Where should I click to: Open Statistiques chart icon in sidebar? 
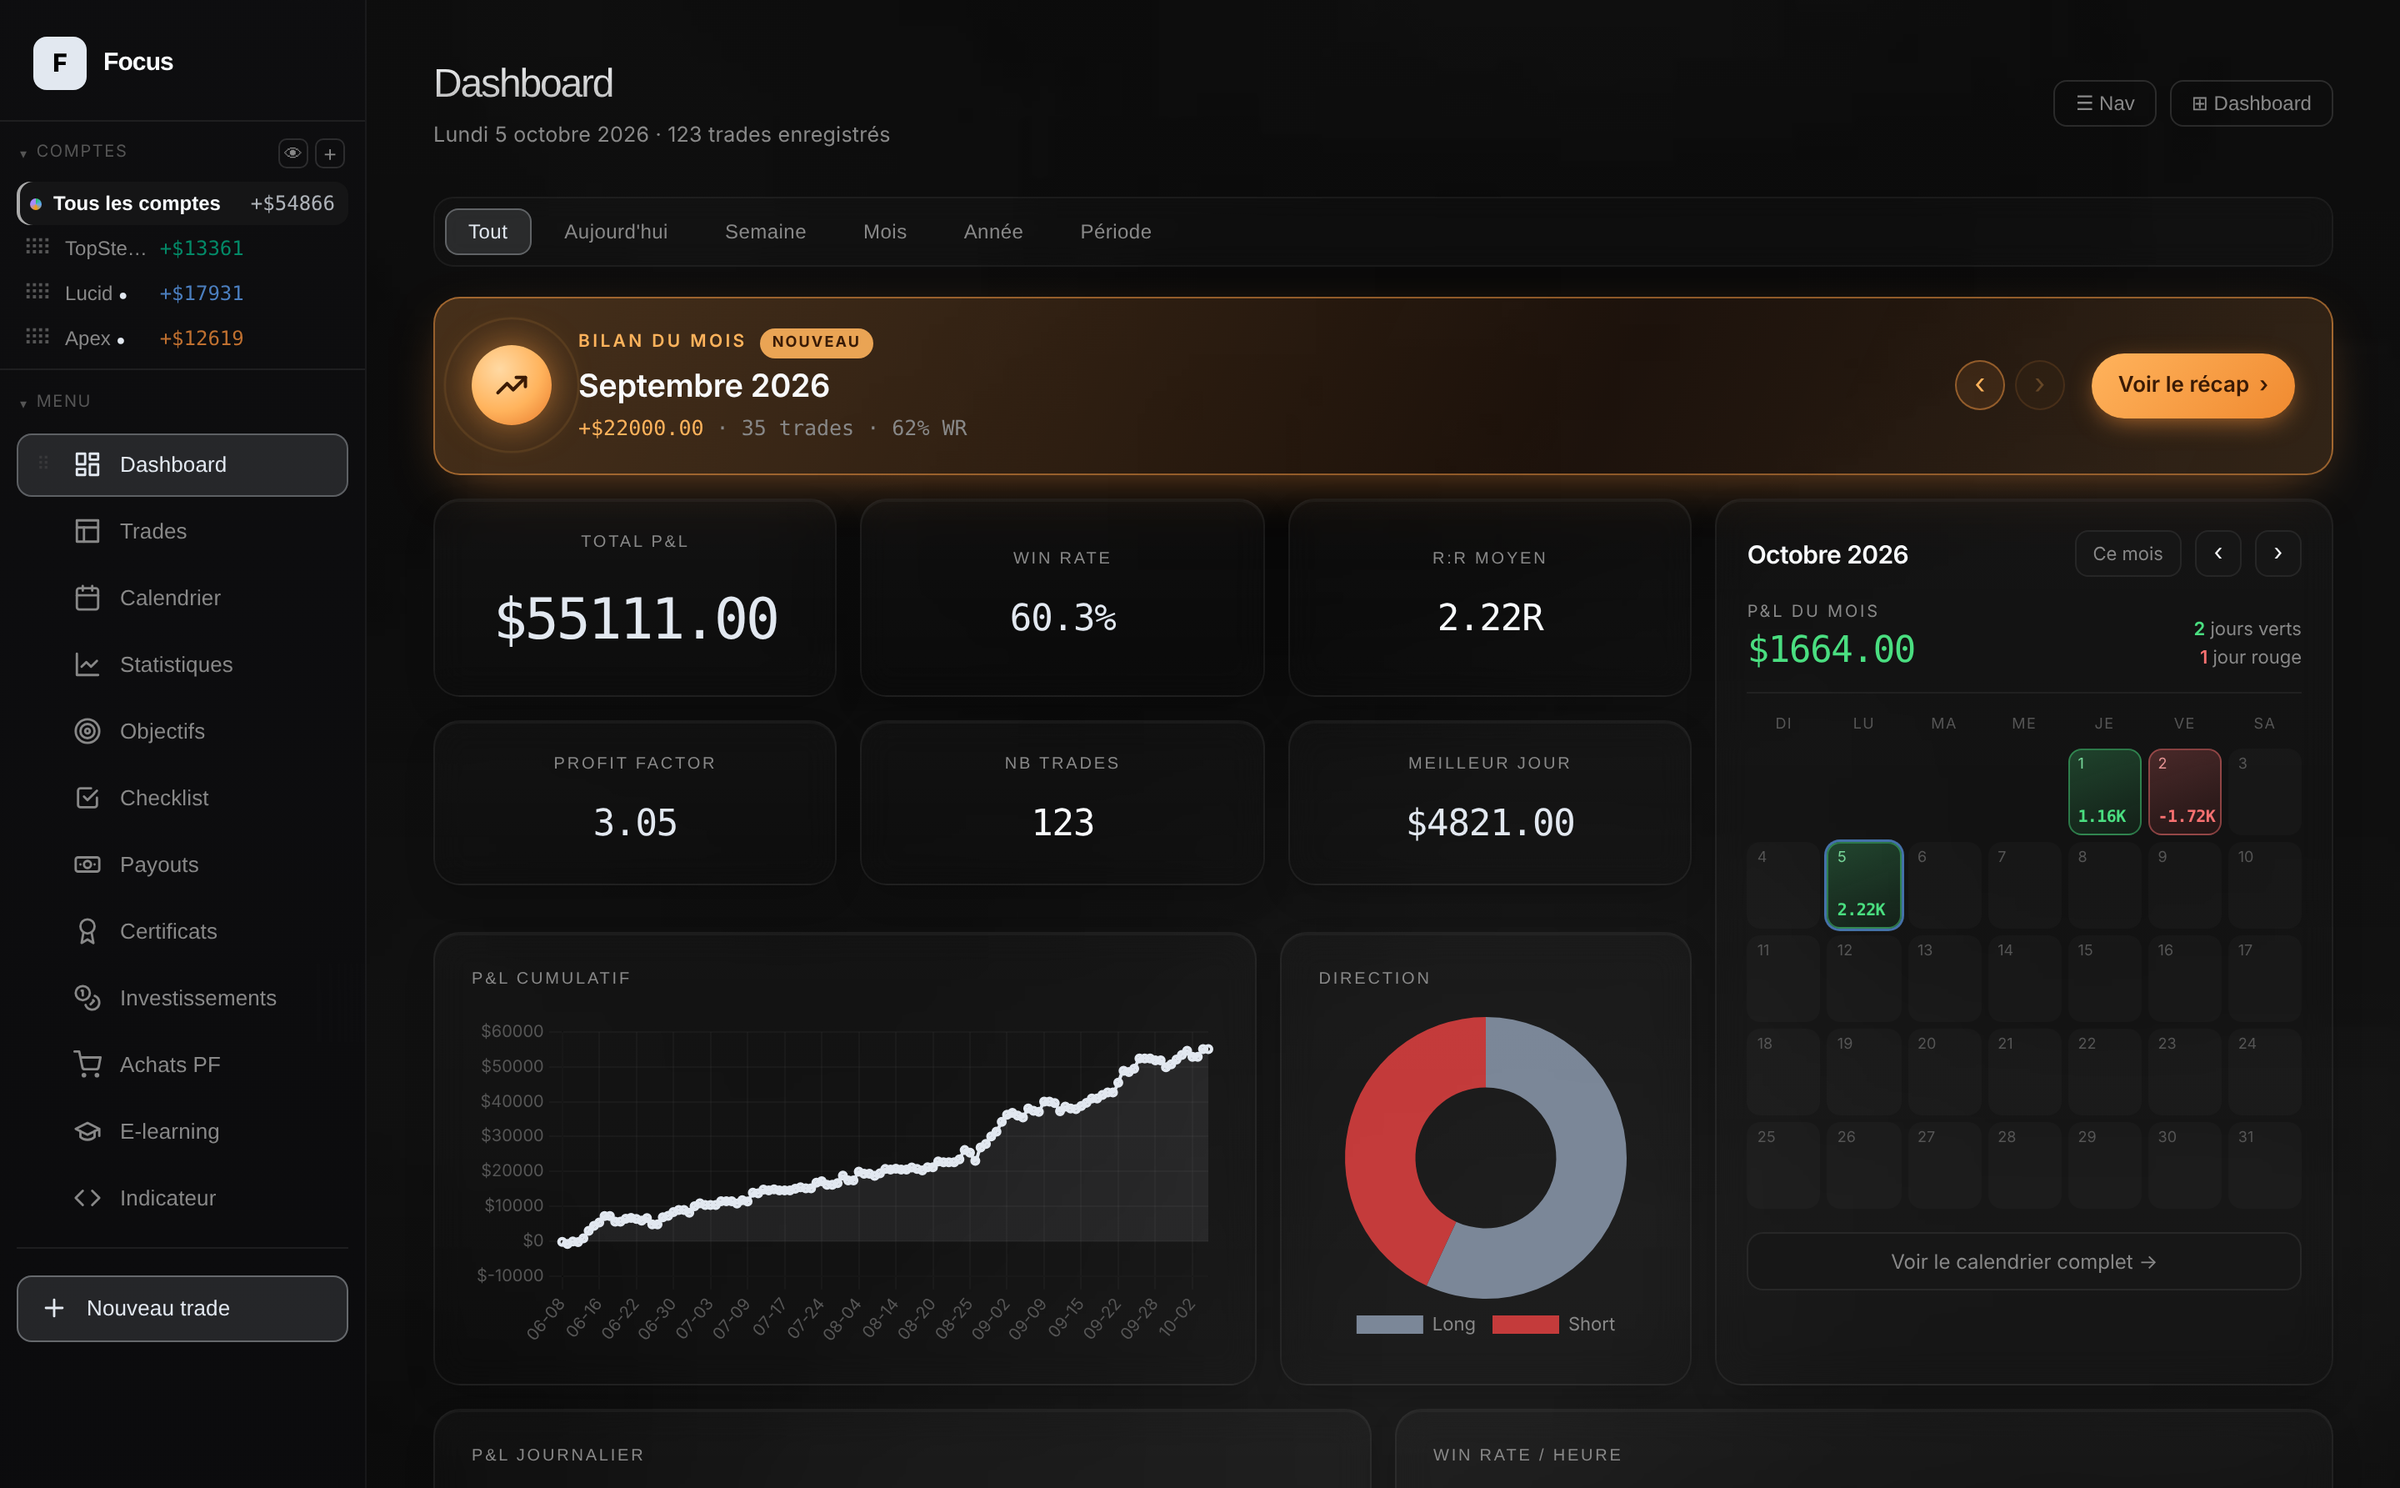87,665
